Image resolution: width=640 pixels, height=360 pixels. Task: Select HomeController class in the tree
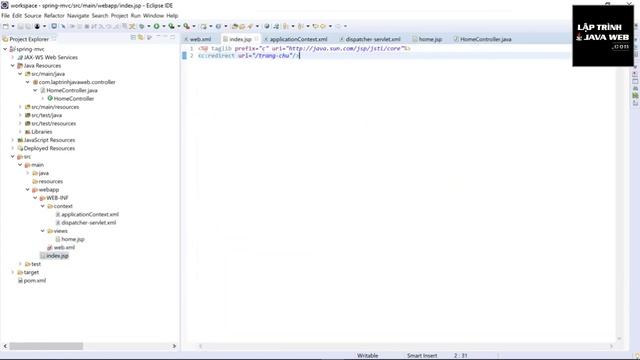pyautogui.click(x=73, y=98)
